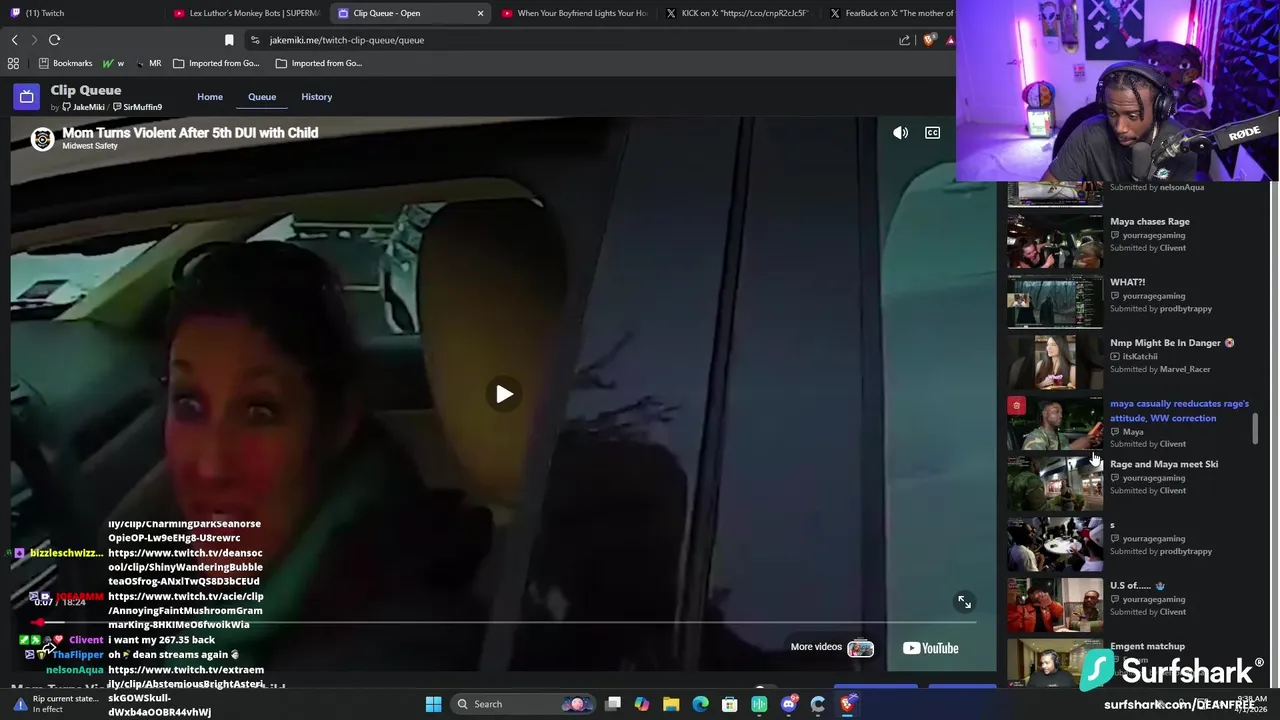Share this page icon
Viewport: 1280px width, 720px height.
click(x=904, y=40)
